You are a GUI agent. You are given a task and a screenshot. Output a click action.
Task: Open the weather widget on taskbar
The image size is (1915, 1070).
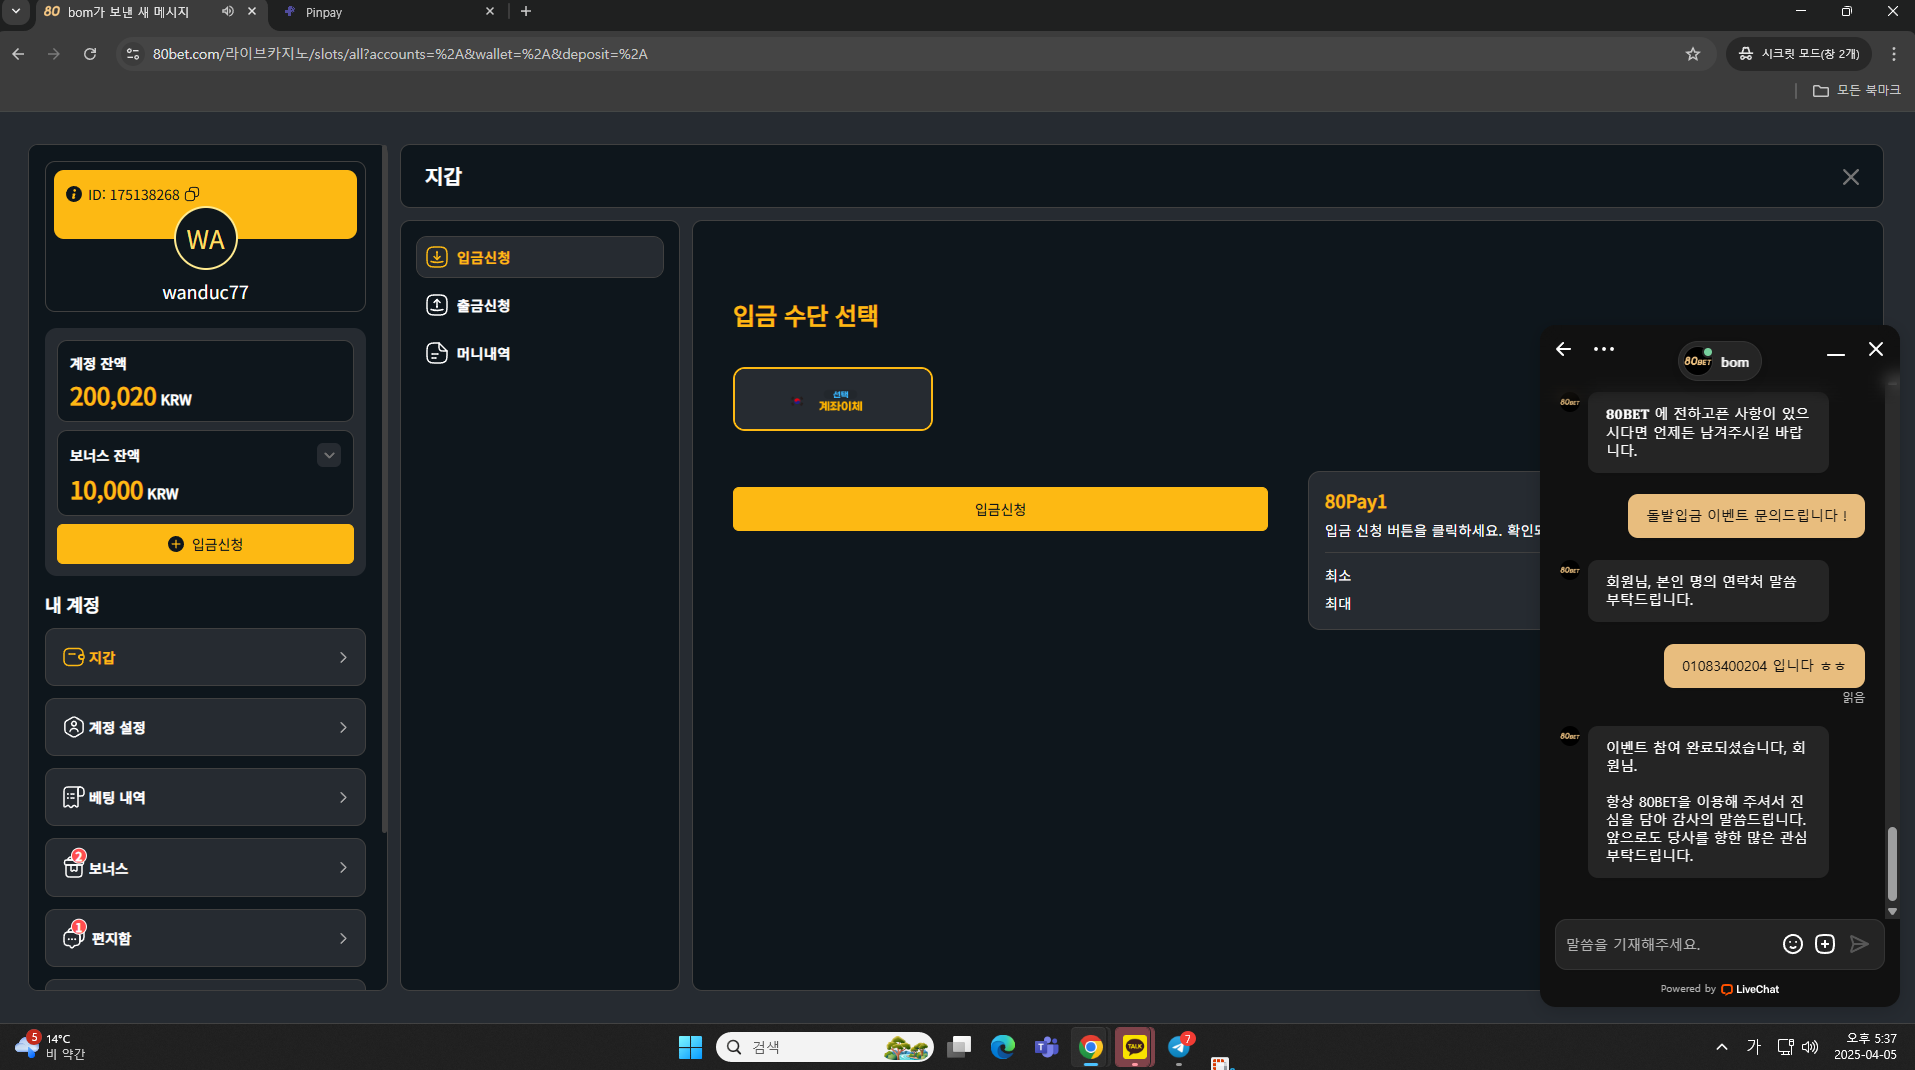coord(50,1047)
